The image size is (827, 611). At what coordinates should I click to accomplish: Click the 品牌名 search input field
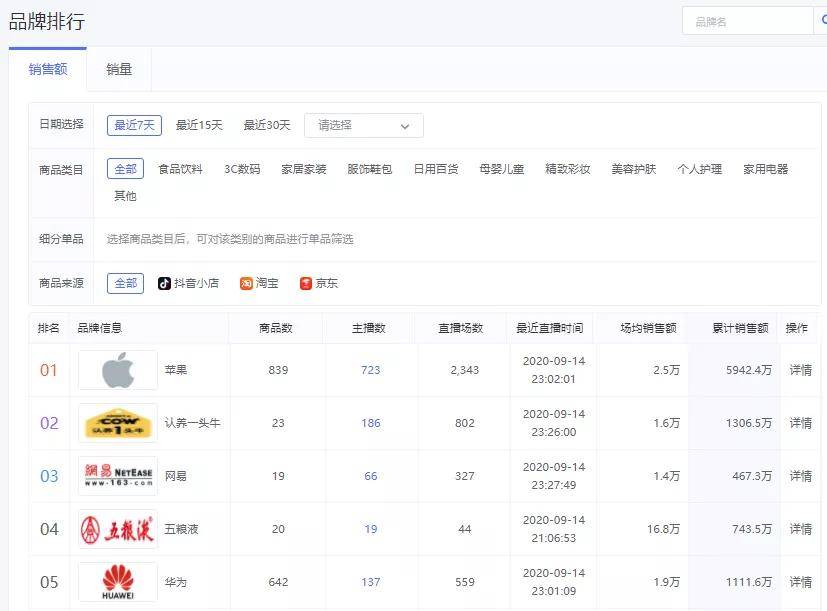pyautogui.click(x=747, y=21)
